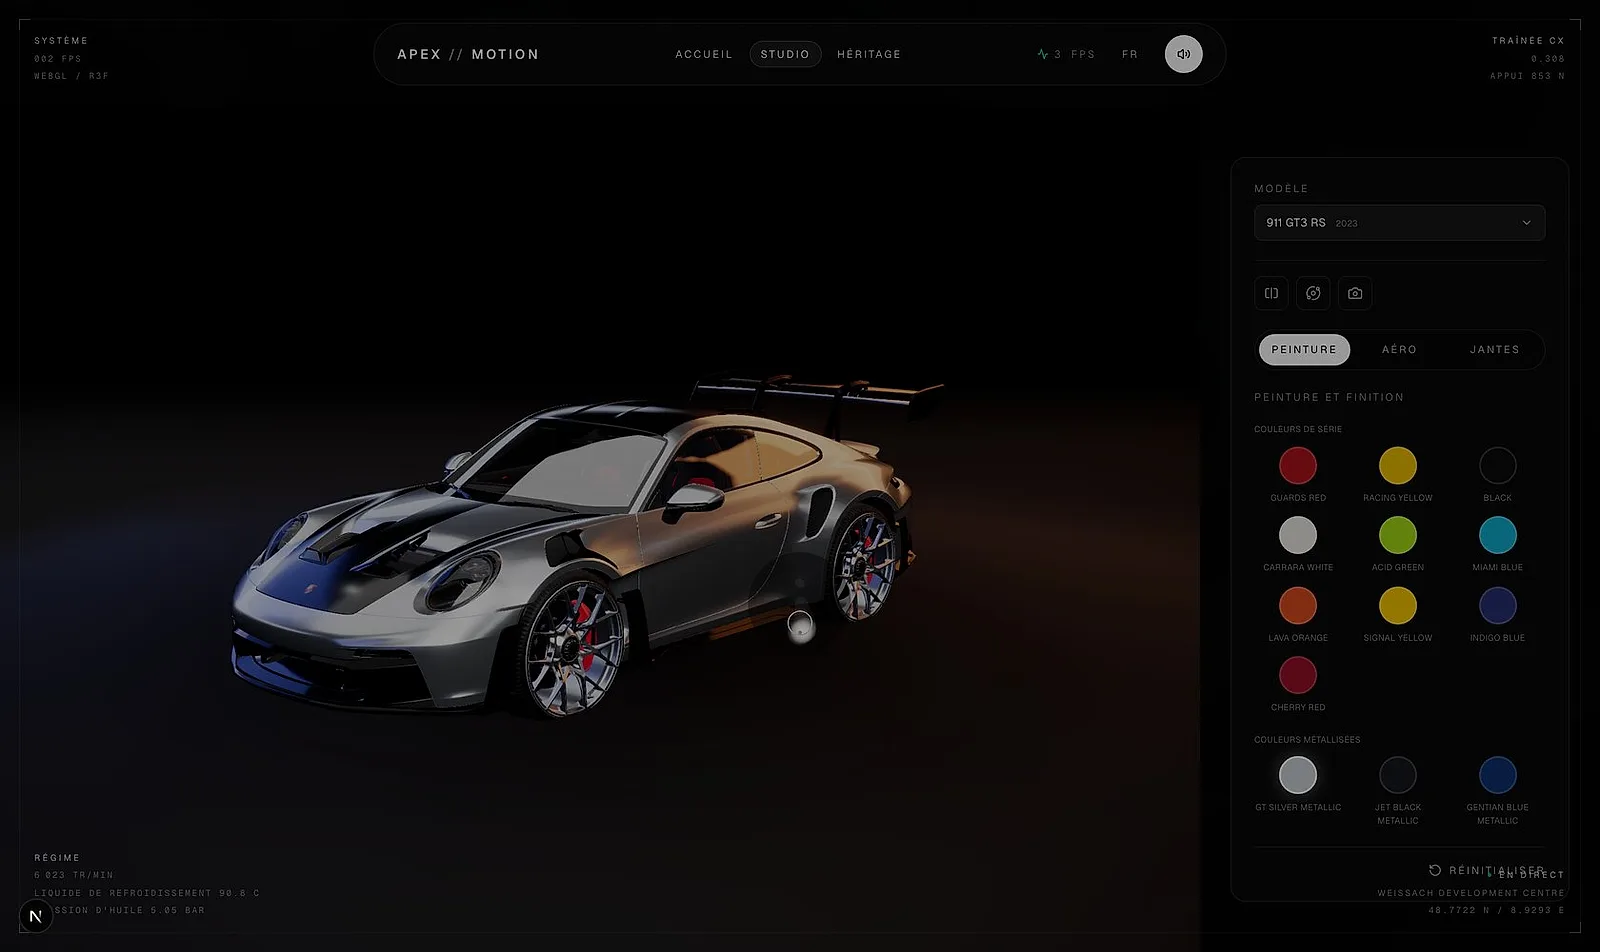
Task: Click the "LIQUIDE DE REFROIDISSEMENT 90.8 C" readout
Action: (147, 893)
